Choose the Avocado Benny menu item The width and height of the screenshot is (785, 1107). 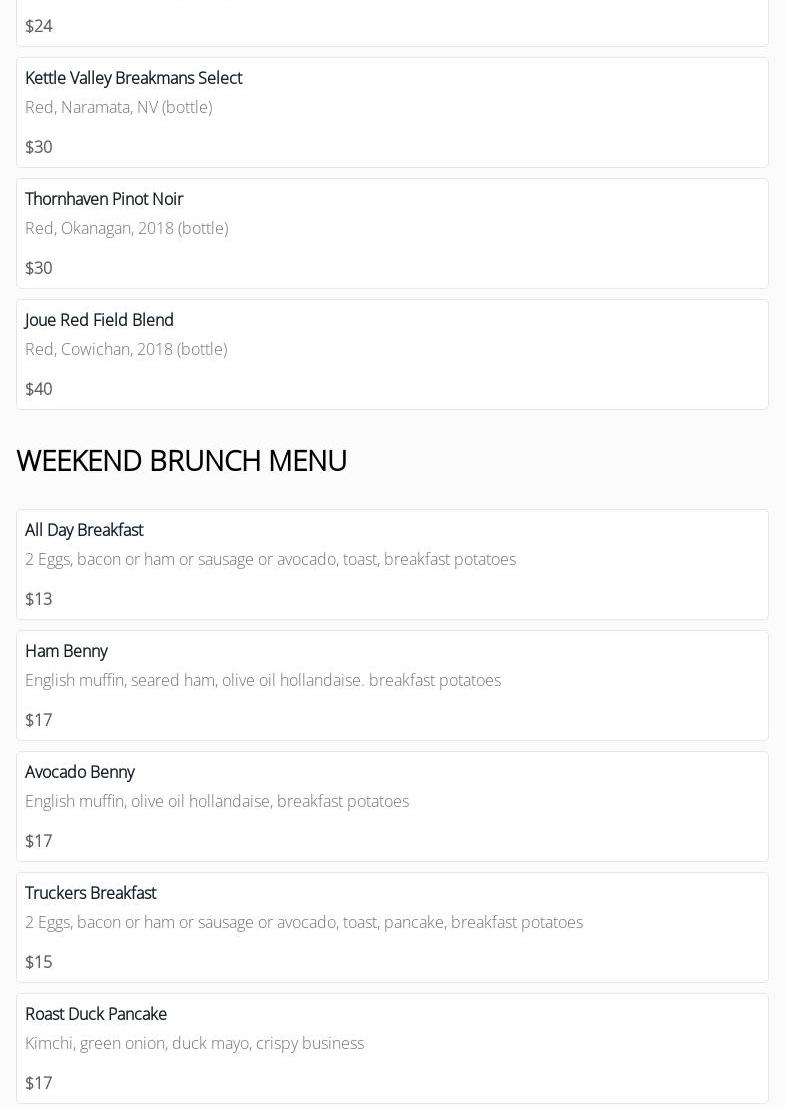coord(80,772)
